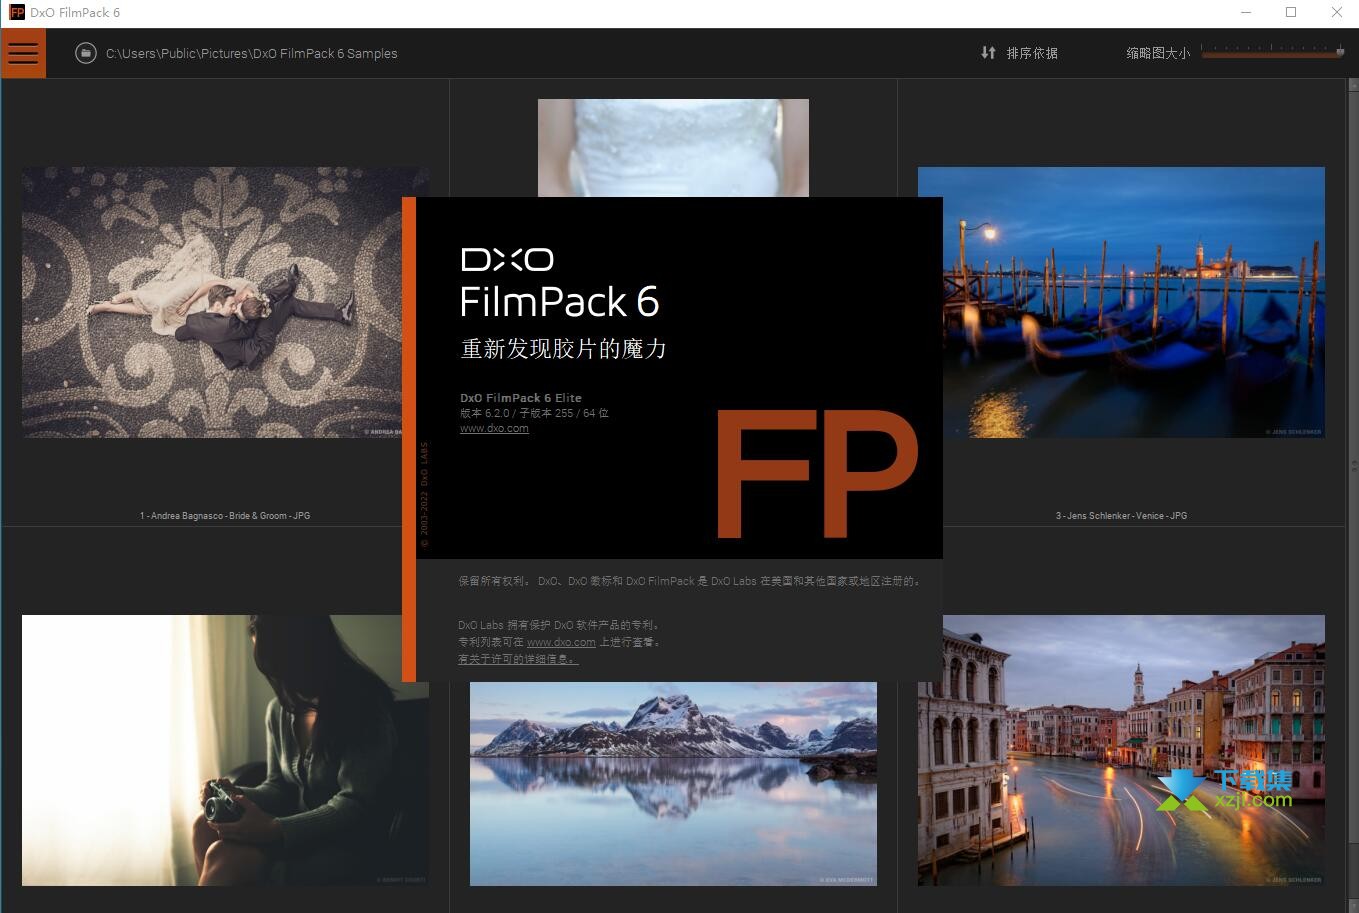The height and width of the screenshot is (913, 1359).
Task: Click the folder browse icon beside the path
Action: (86, 53)
